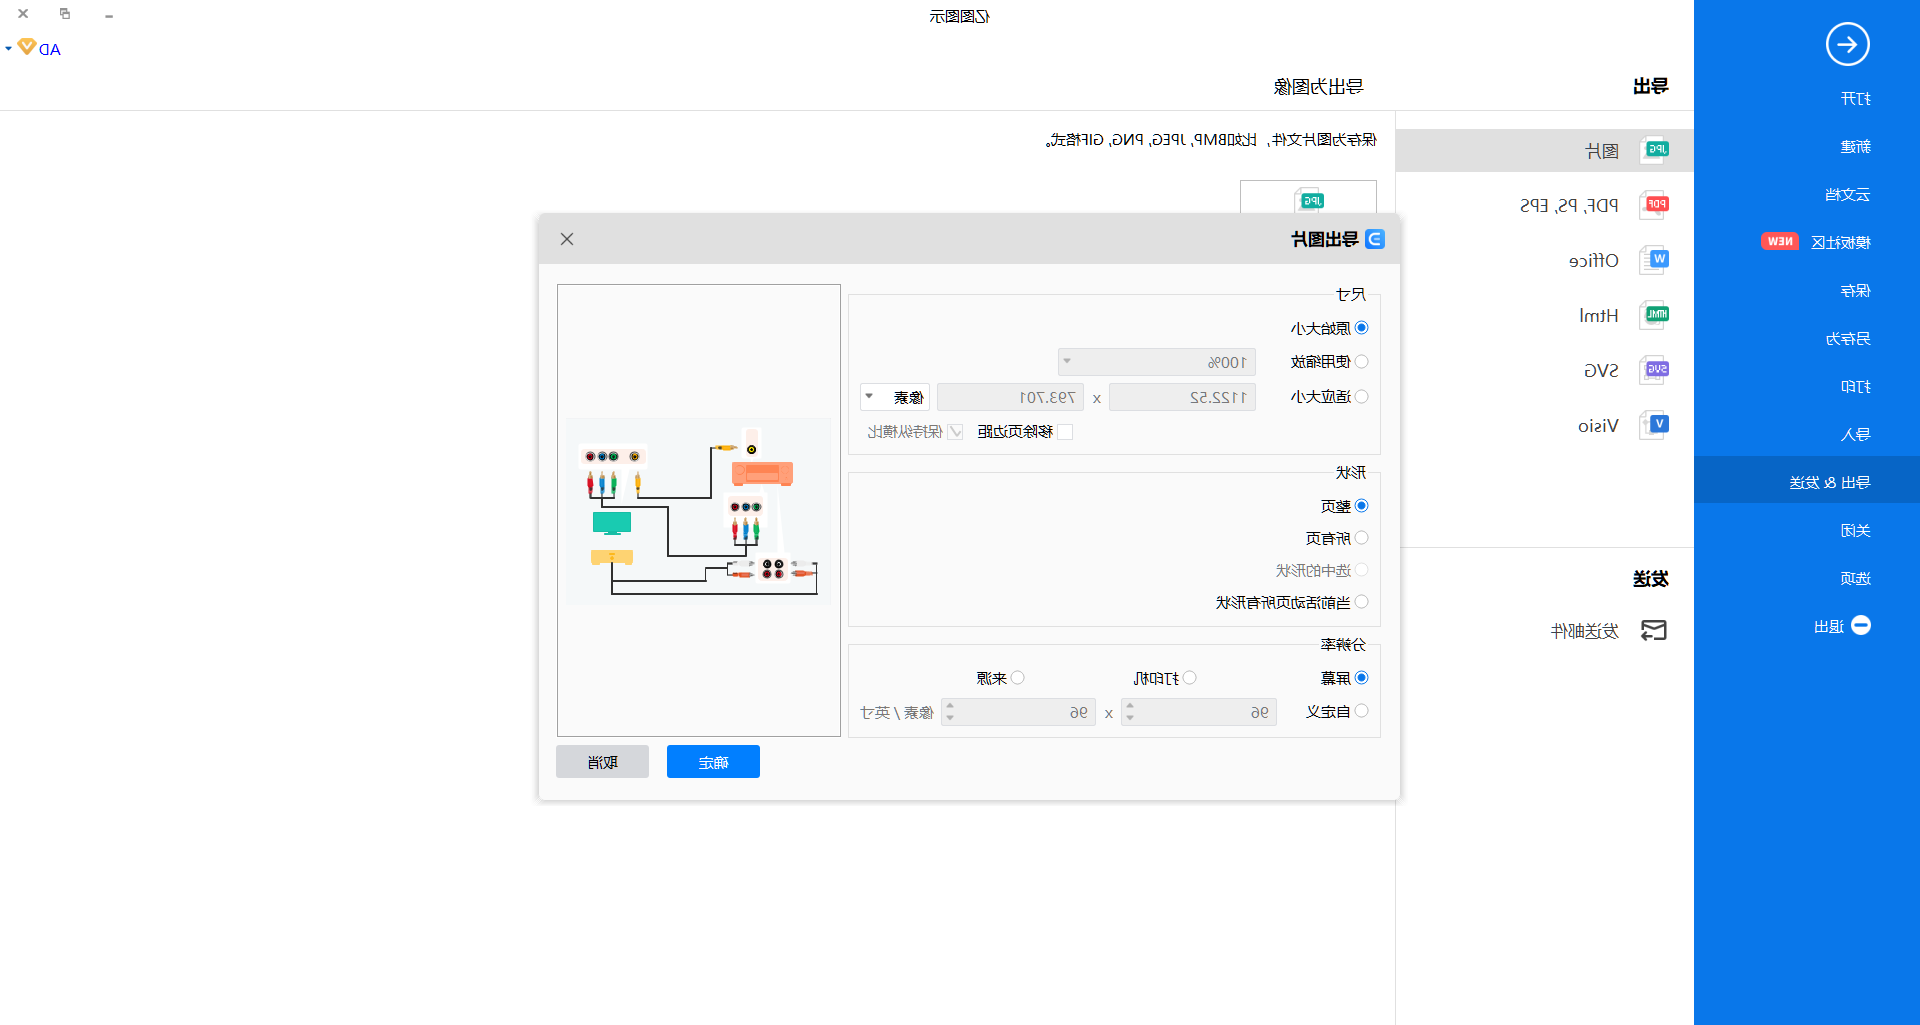This screenshot has height=1025, width=1920.
Task: Click the 另存为 menu item
Action: coord(1847,338)
